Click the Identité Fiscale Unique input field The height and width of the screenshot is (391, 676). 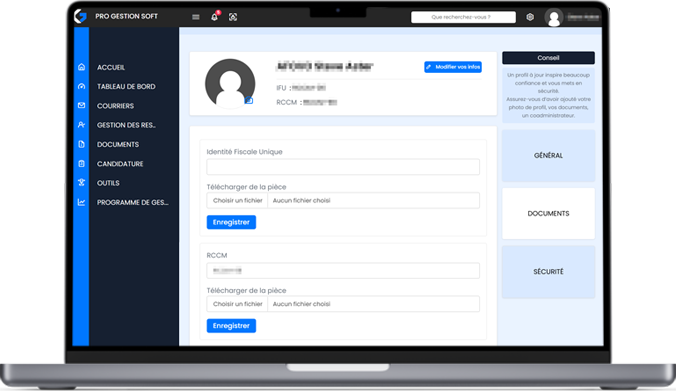tap(343, 167)
